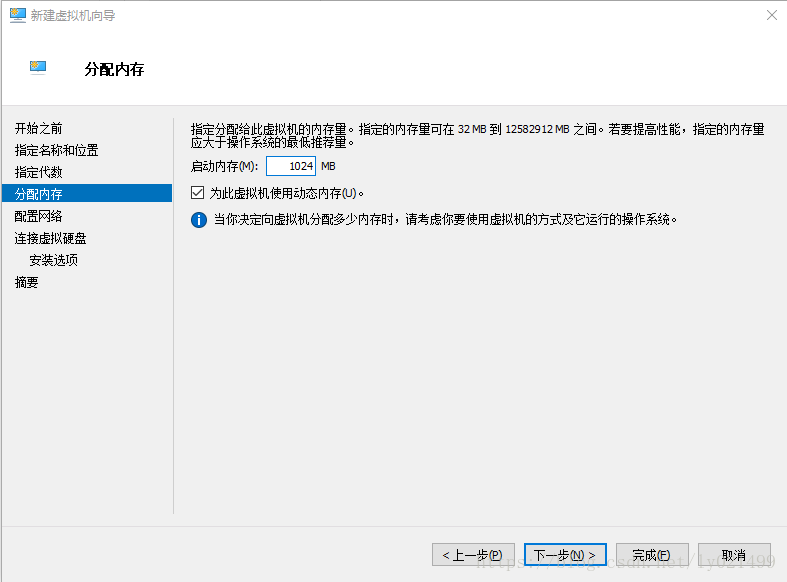Click the 分配内存 page heading
The width and height of the screenshot is (787, 582).
coord(114,69)
